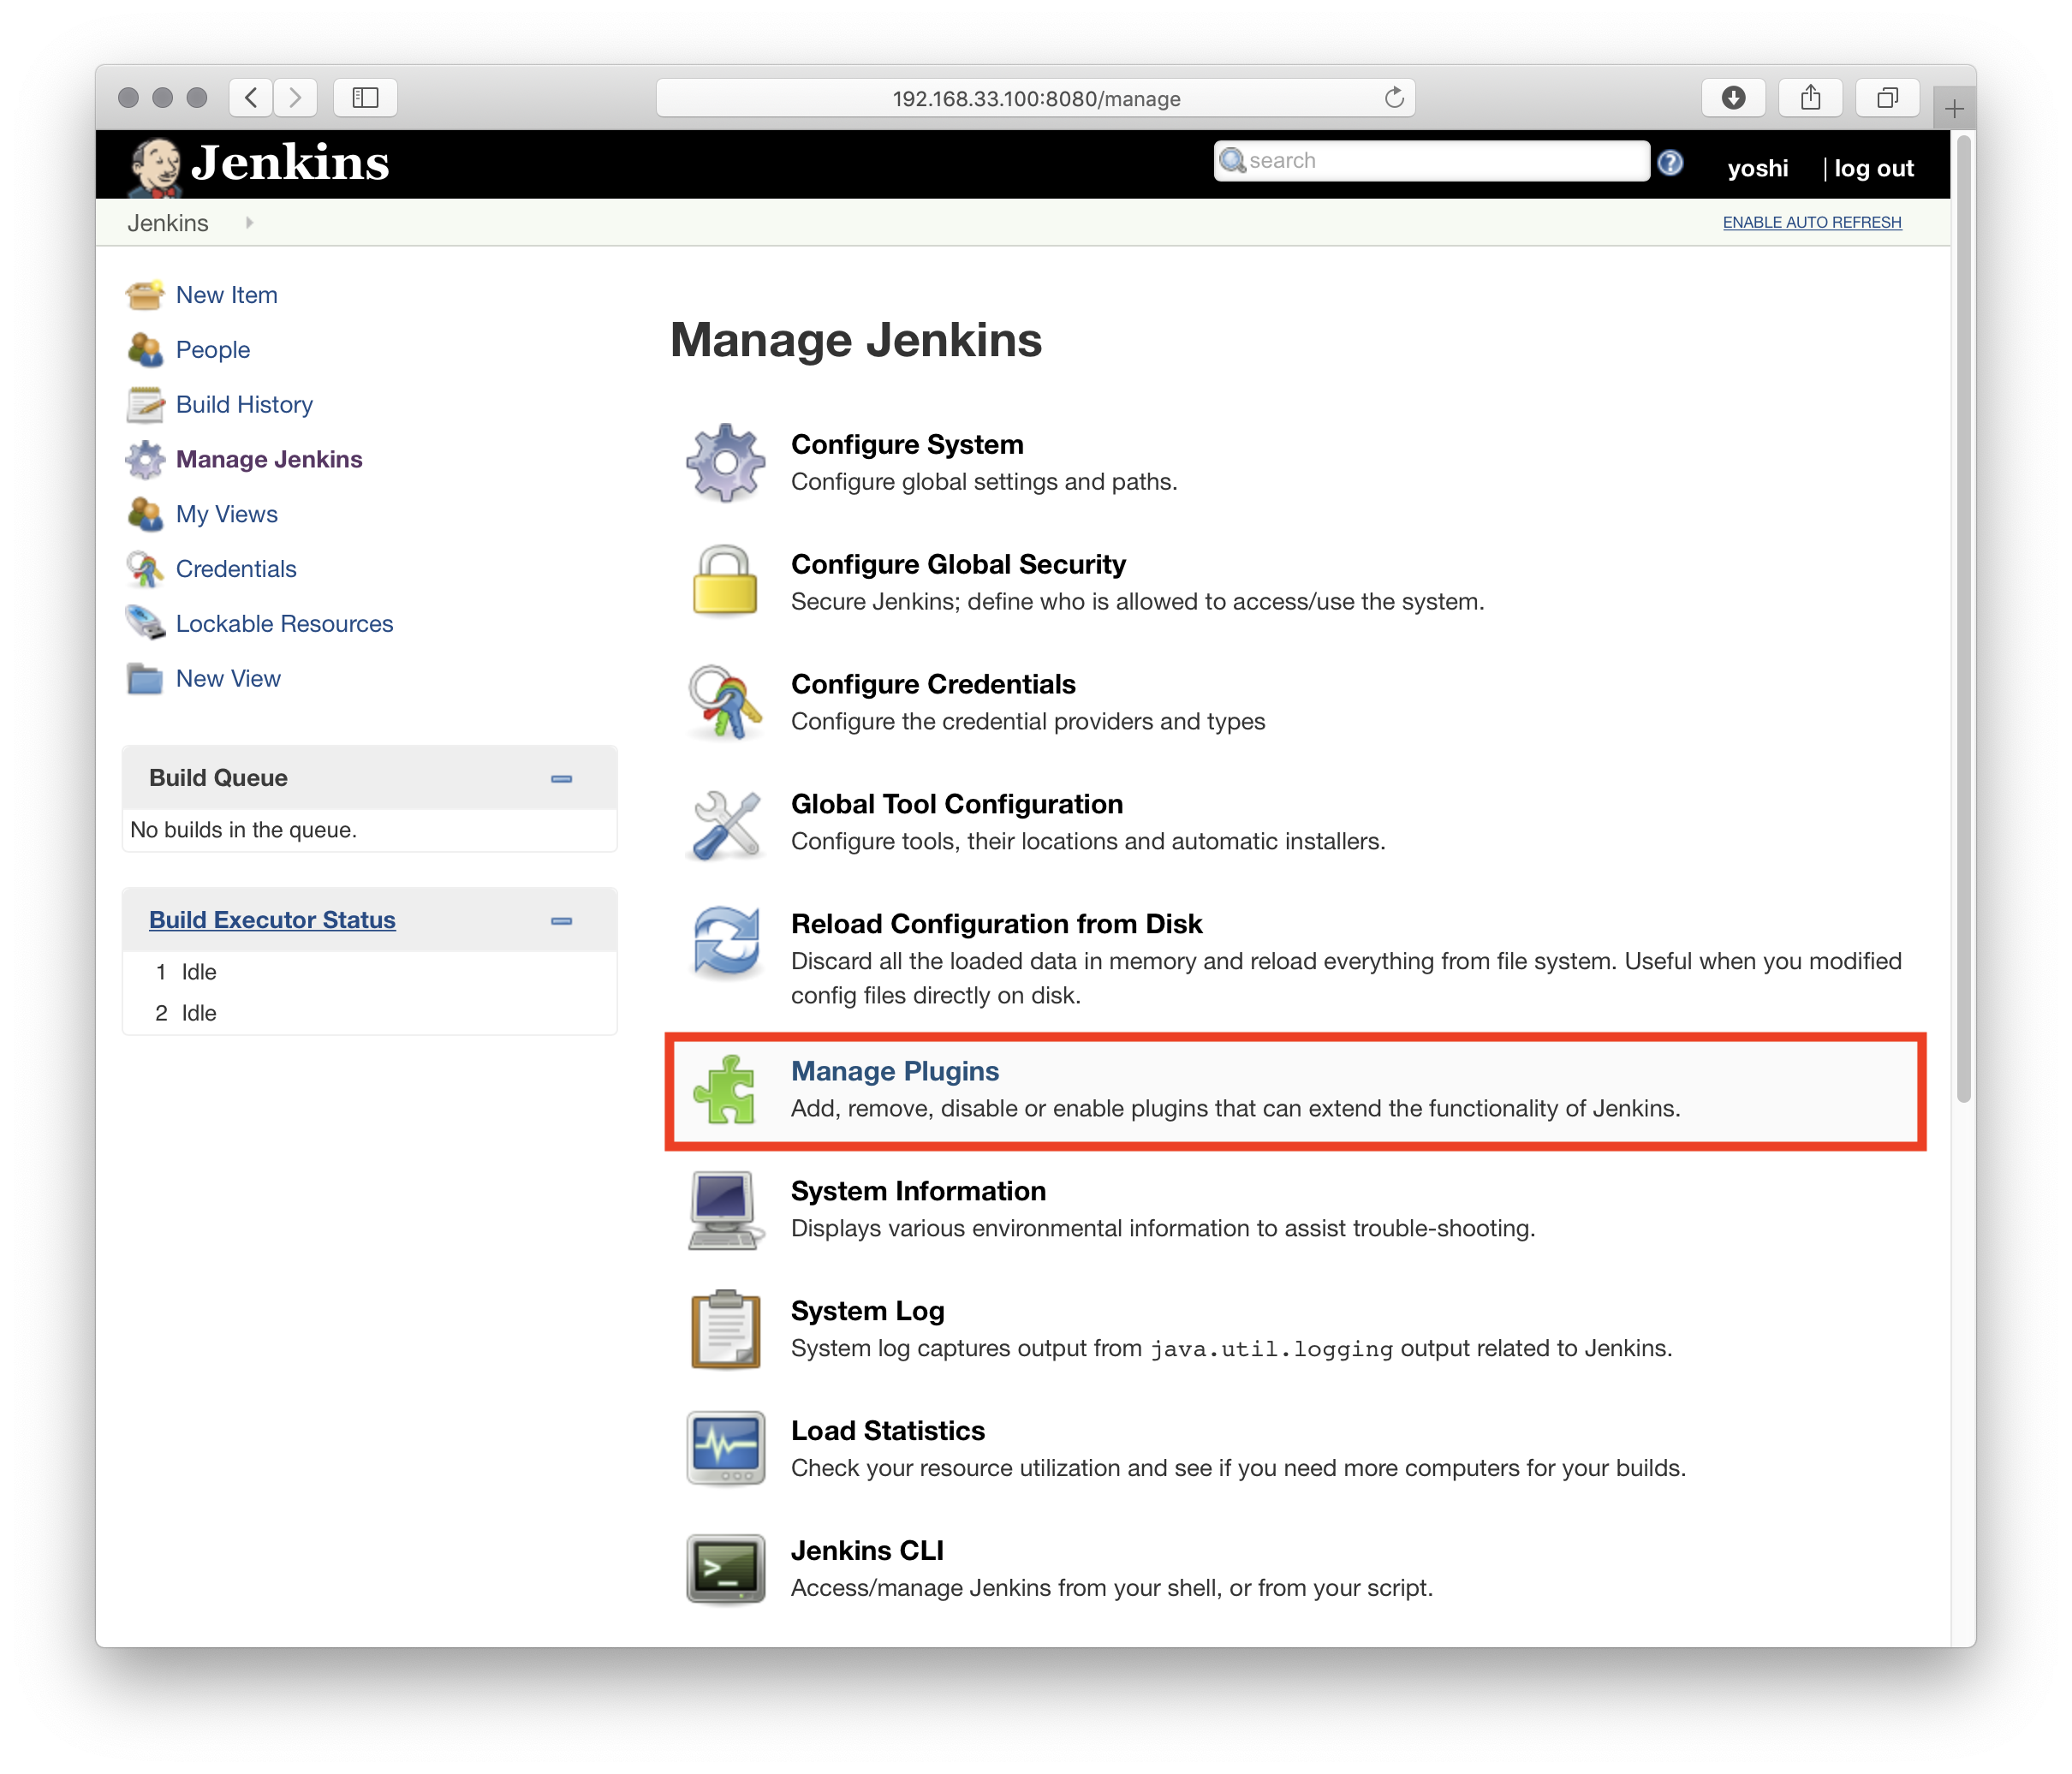The height and width of the screenshot is (1774, 2072).
Task: Open People in the sidebar
Action: (x=213, y=350)
